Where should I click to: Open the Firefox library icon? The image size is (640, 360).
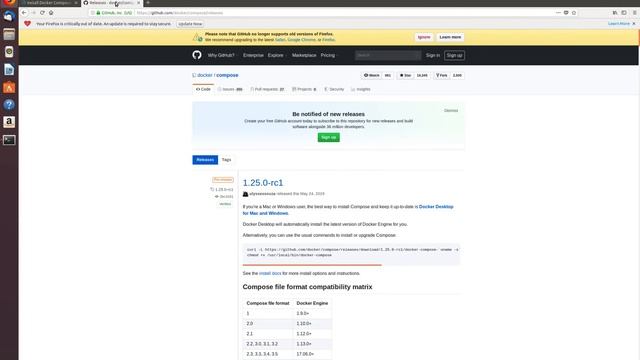click(615, 13)
